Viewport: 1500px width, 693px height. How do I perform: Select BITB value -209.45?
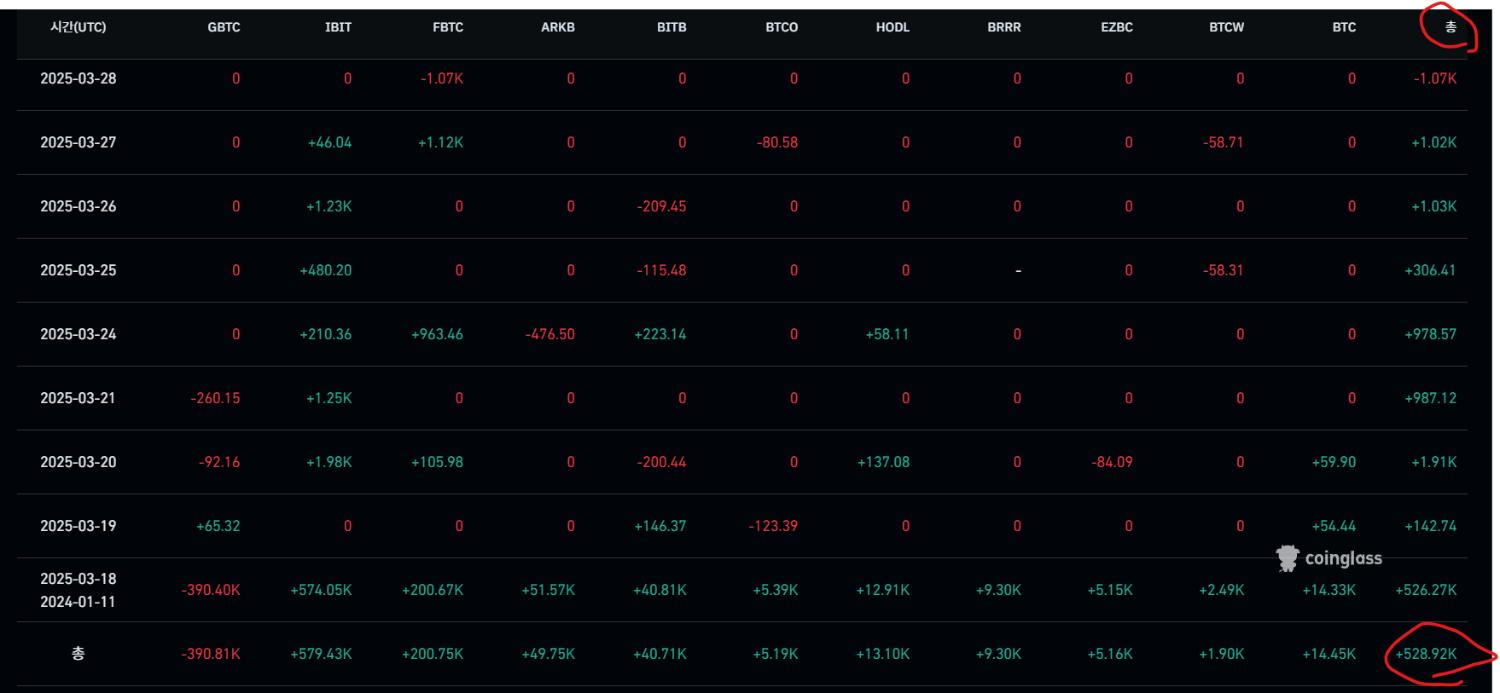661,207
